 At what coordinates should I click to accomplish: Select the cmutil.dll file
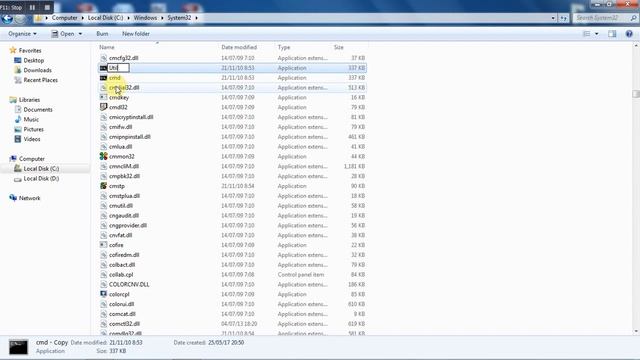coord(121,205)
